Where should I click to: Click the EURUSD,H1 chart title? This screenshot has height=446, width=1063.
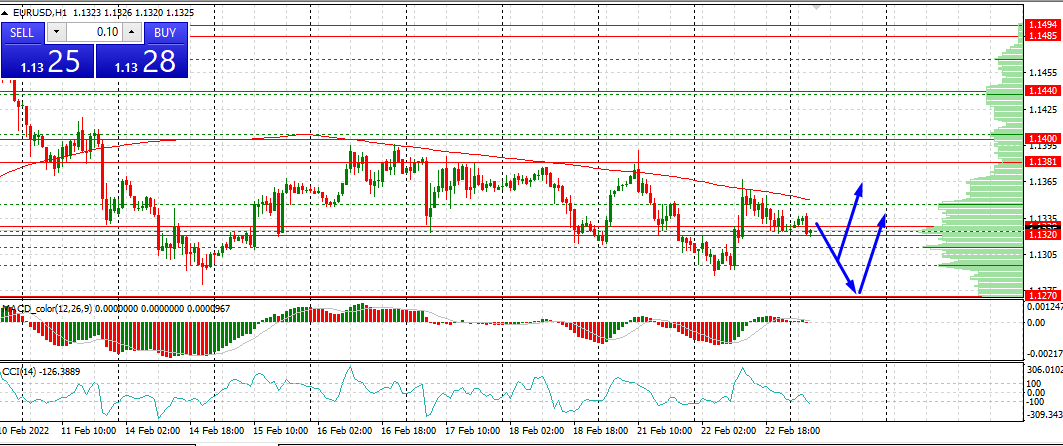pyautogui.click(x=40, y=13)
